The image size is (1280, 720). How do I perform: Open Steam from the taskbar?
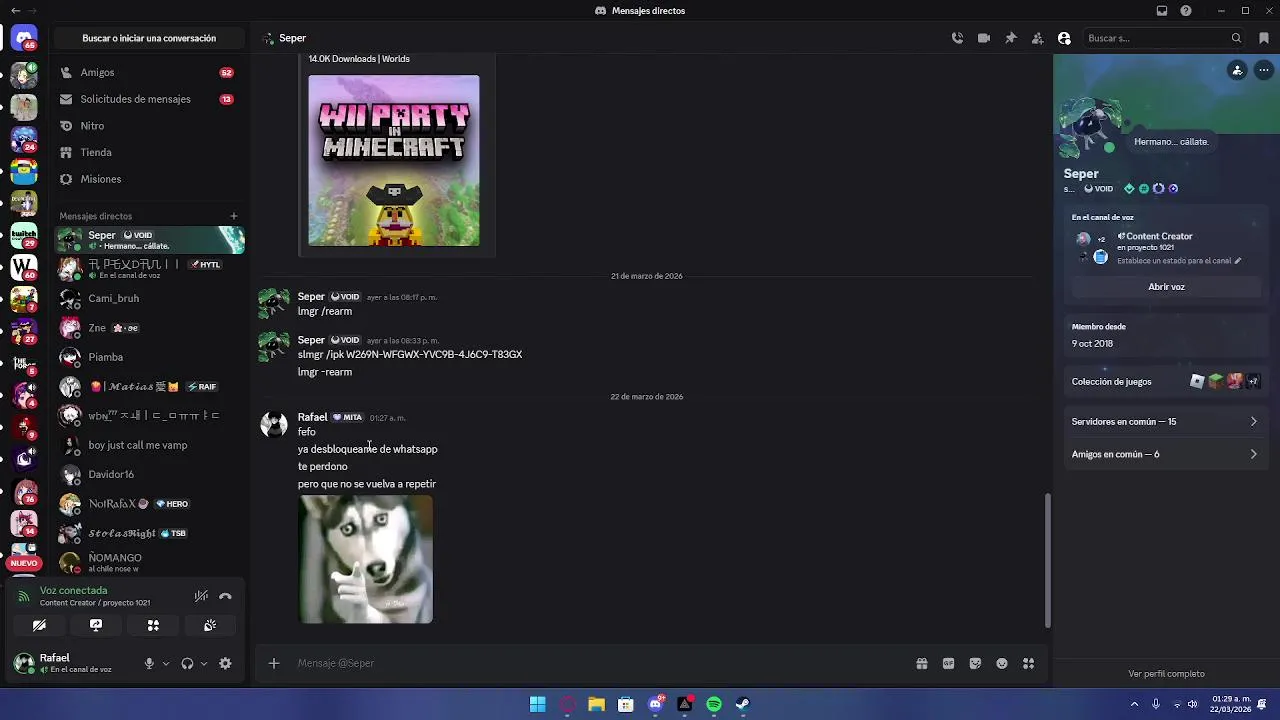click(743, 704)
